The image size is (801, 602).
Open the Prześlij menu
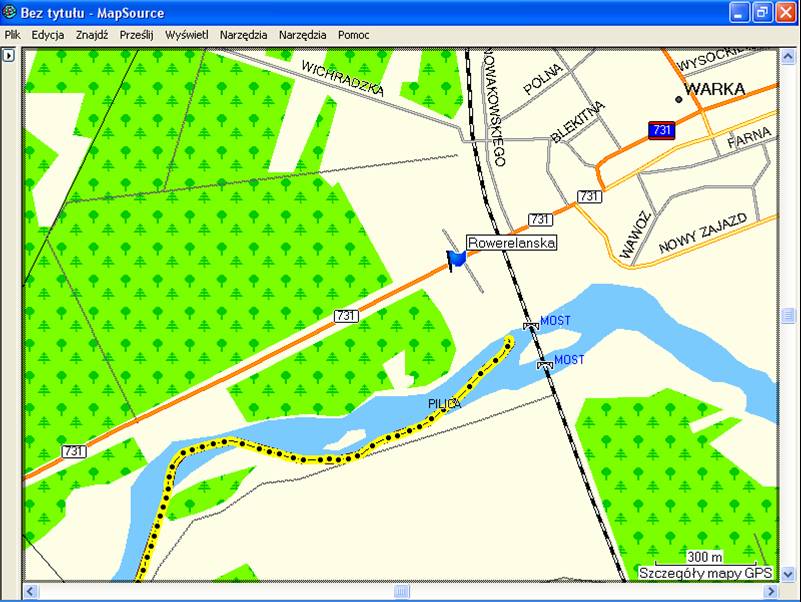pyautogui.click(x=136, y=35)
